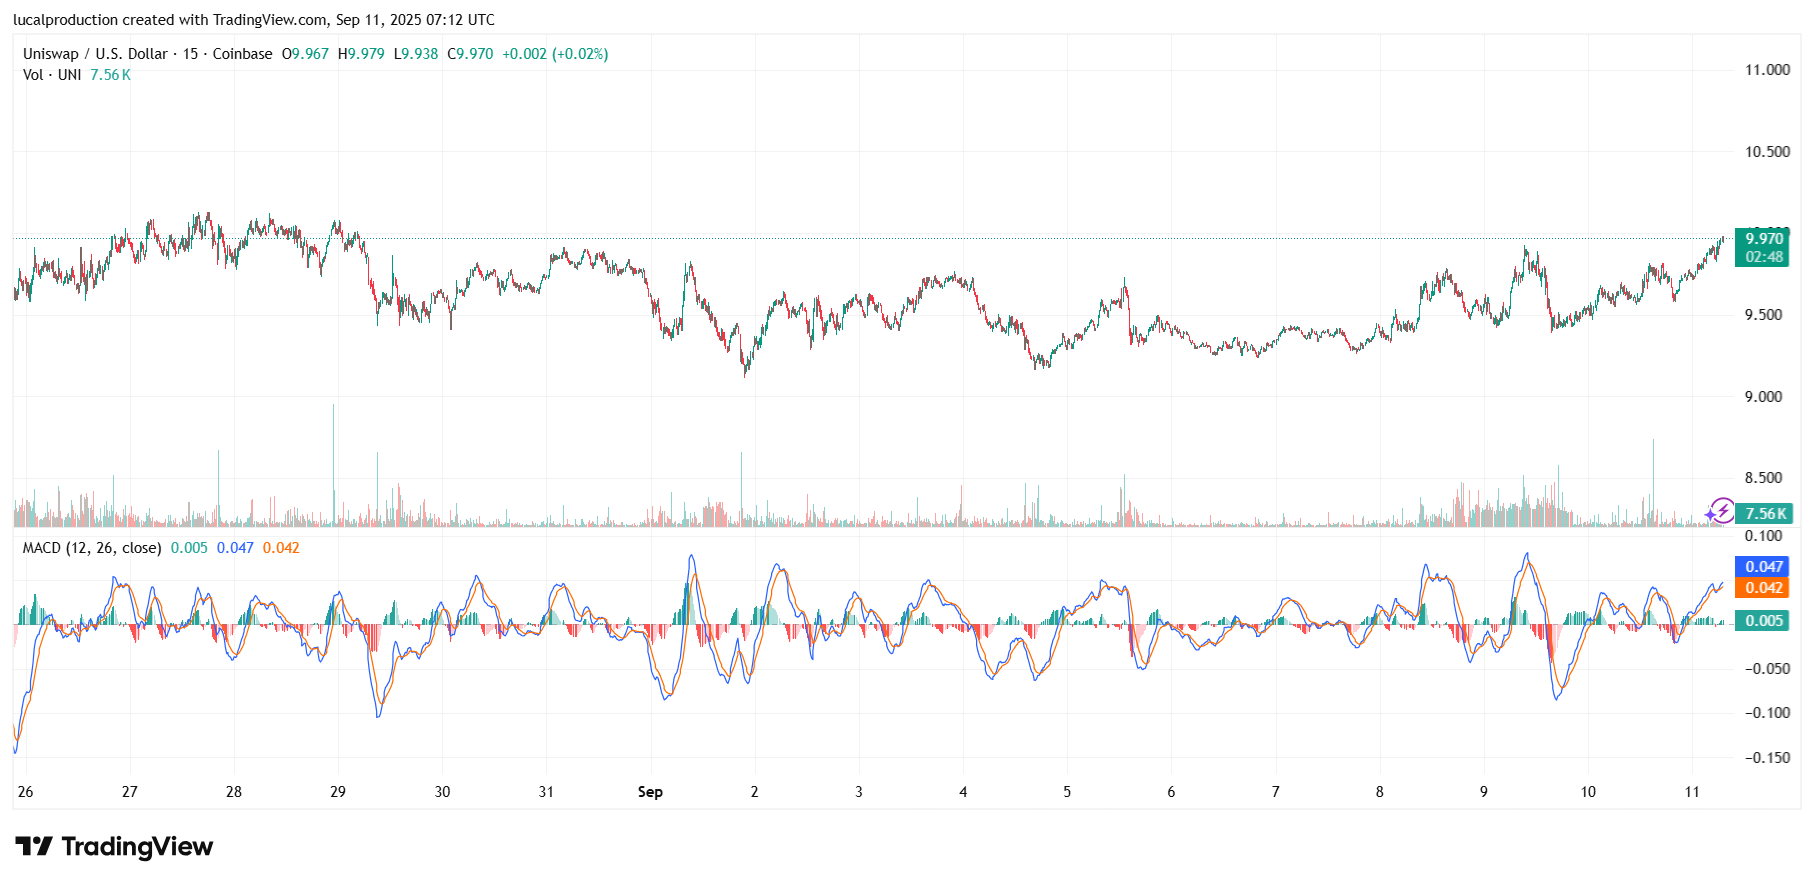
Task: Click the 11.000 price scale label
Action: click(x=1767, y=70)
